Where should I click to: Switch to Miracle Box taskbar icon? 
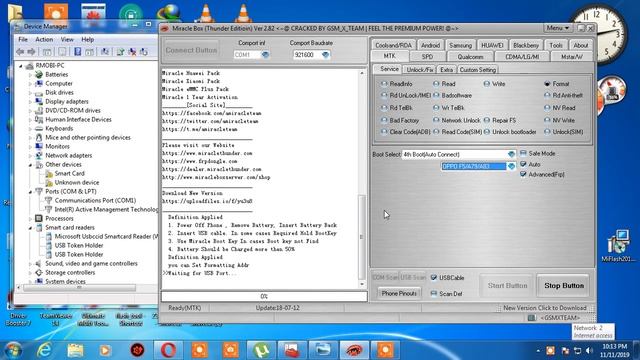click(353, 350)
